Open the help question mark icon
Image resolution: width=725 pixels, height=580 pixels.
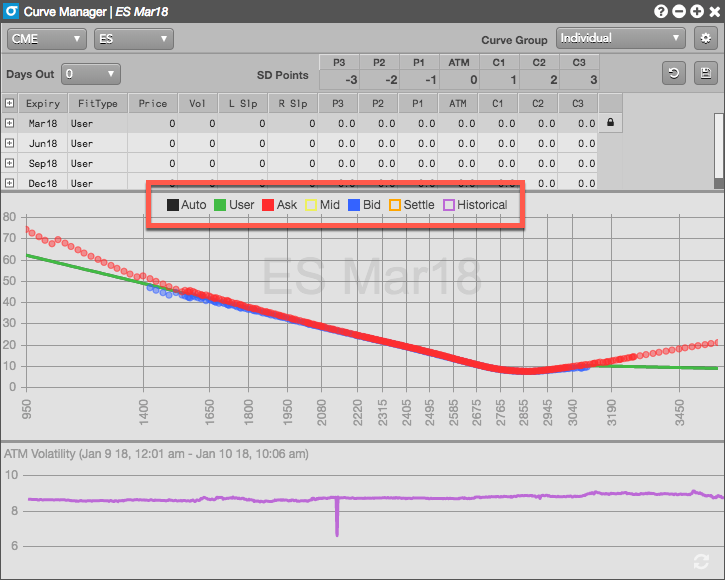pos(661,12)
